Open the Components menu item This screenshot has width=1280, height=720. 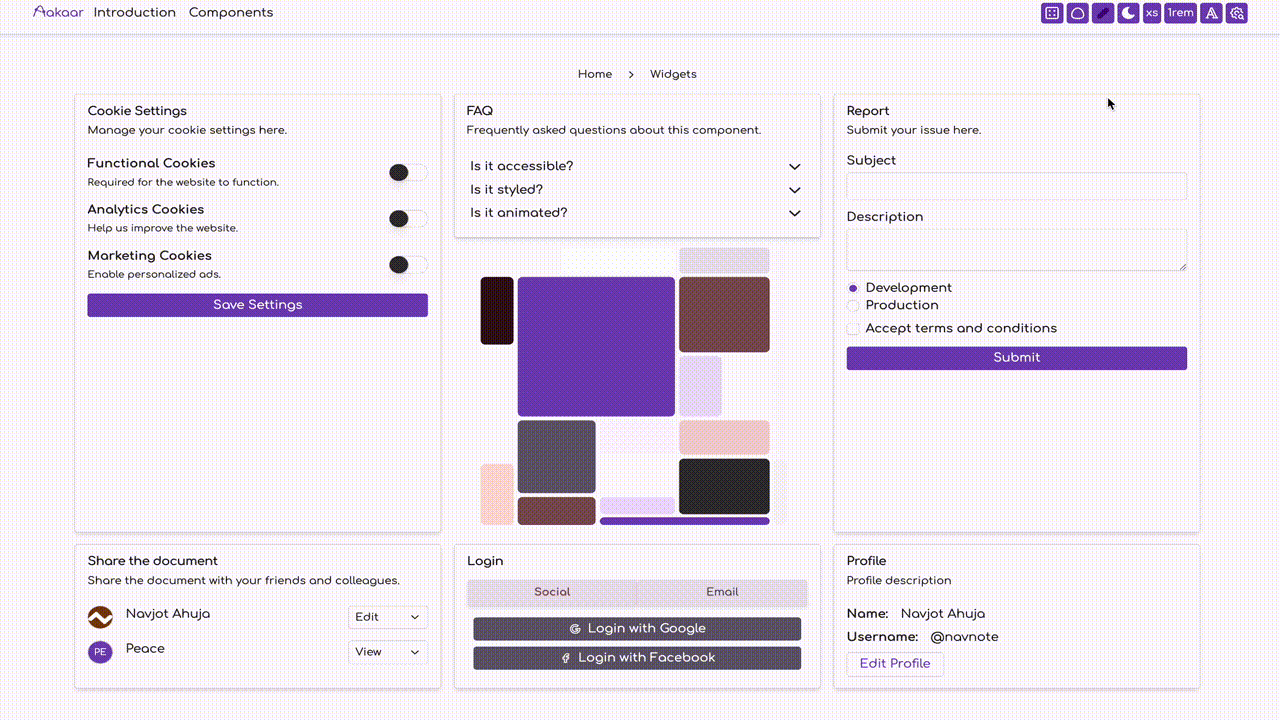pos(230,13)
